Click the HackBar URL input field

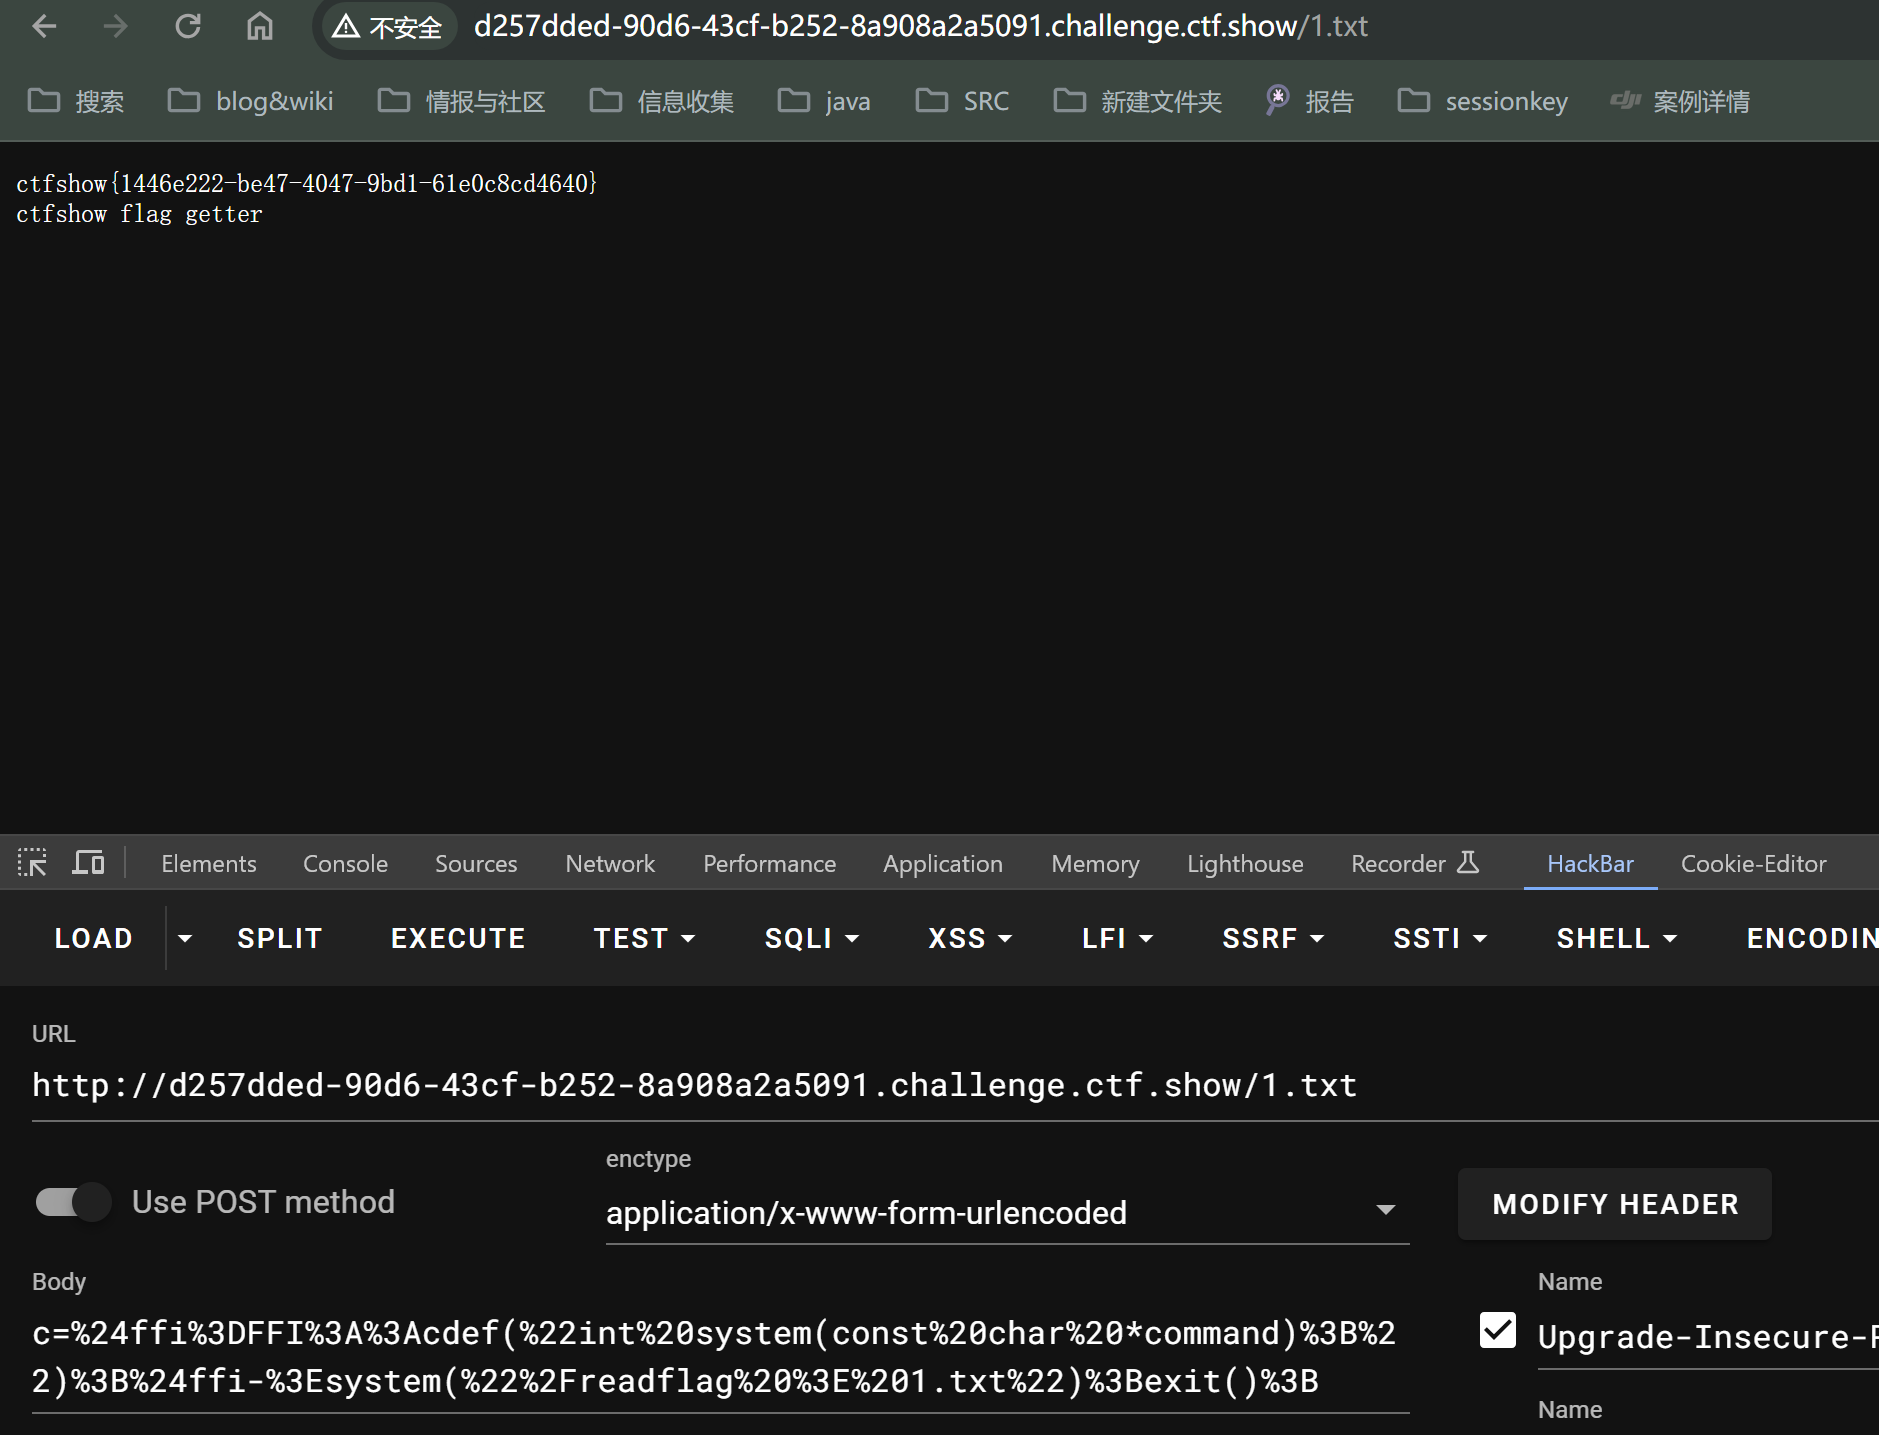tap(955, 1086)
